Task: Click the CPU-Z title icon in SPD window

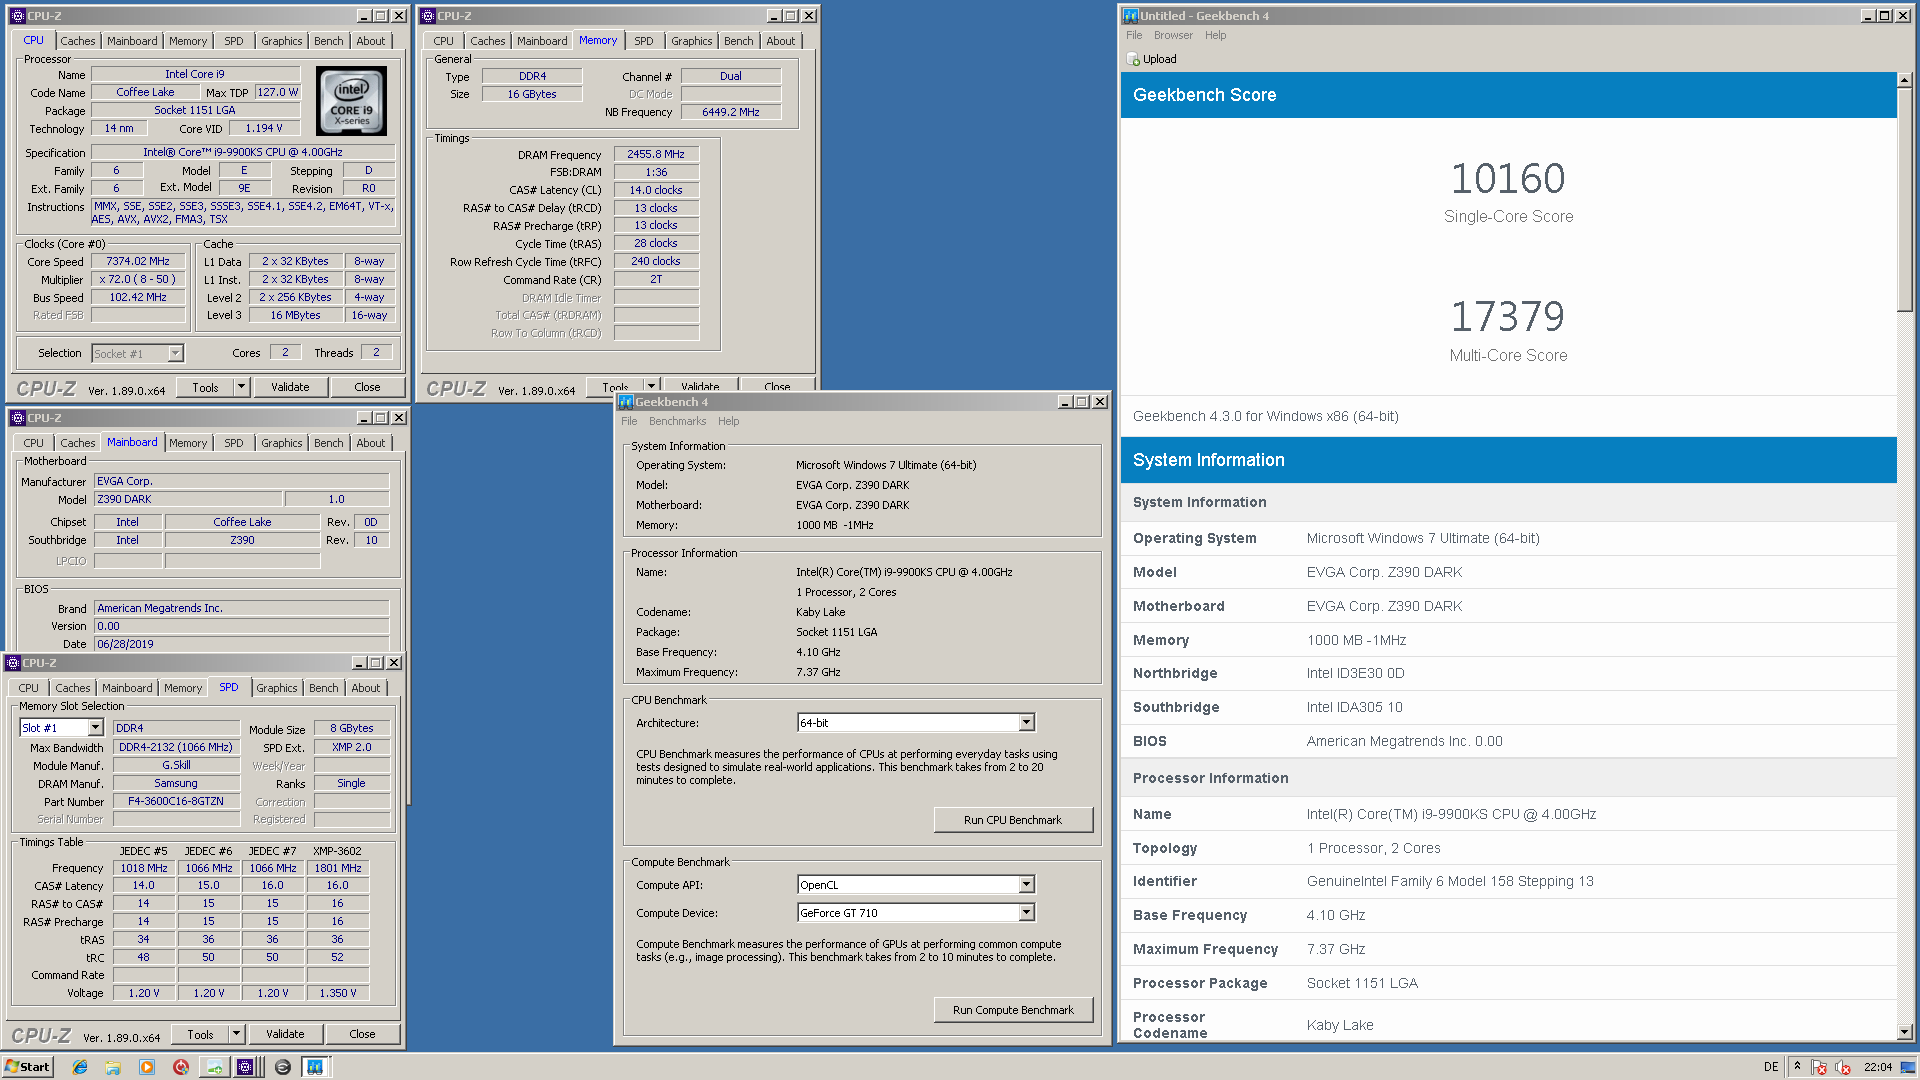Action: point(13,663)
